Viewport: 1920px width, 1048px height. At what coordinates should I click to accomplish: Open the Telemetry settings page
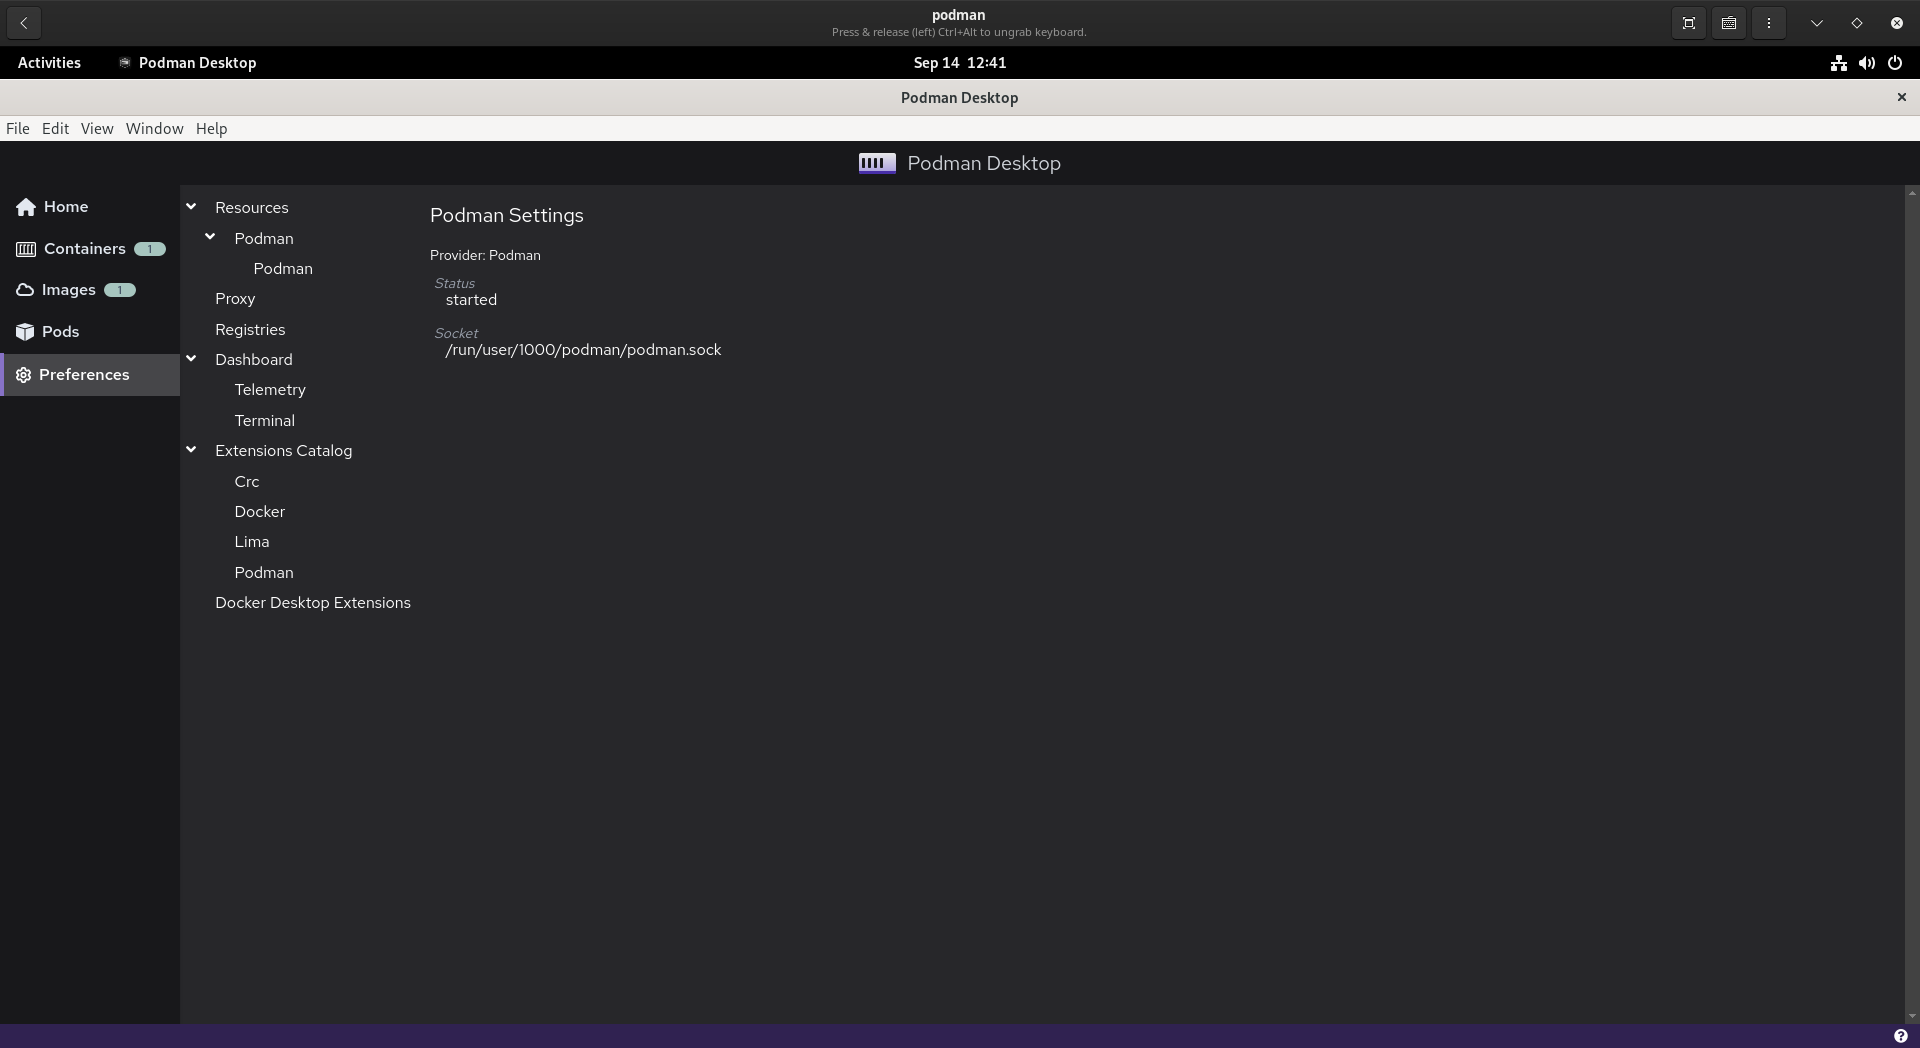pos(270,389)
